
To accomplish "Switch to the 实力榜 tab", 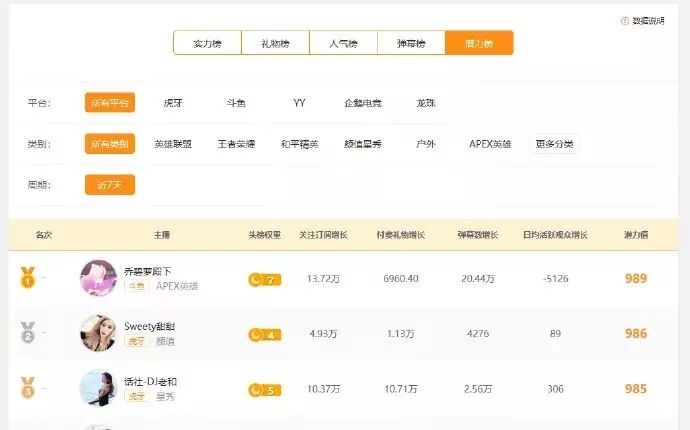I will pyautogui.click(x=208, y=43).
